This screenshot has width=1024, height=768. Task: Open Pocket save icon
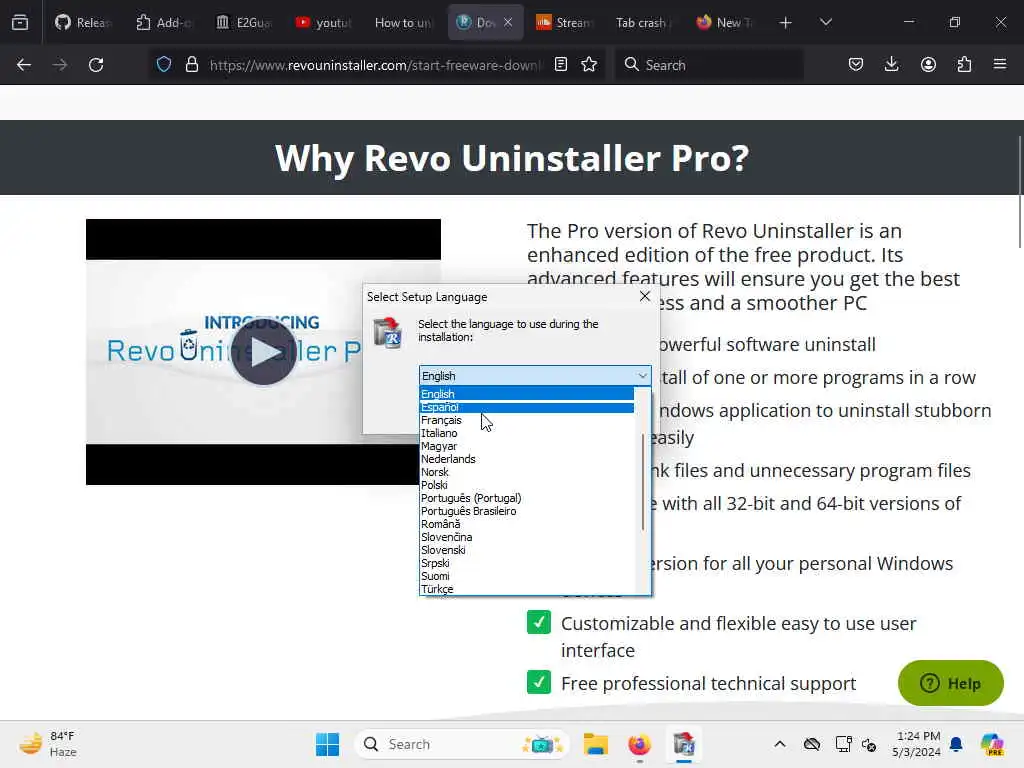click(856, 65)
